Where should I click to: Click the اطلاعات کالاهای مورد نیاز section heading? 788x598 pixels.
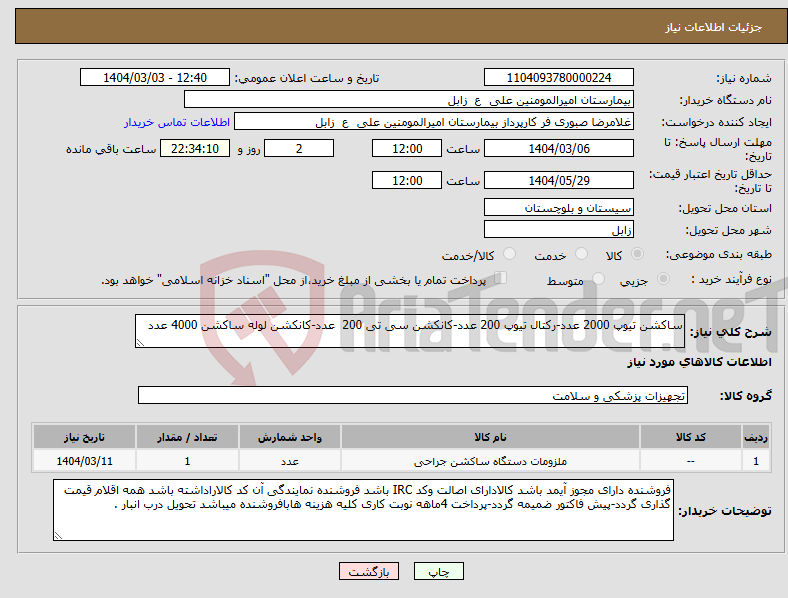pyautogui.click(x=699, y=362)
